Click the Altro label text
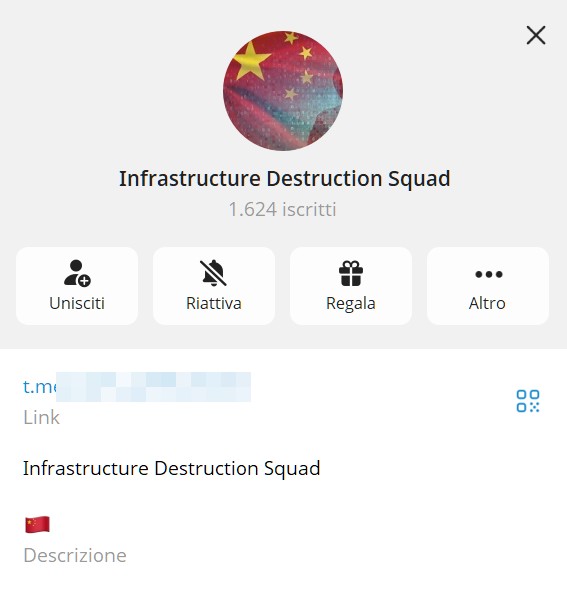Viewport: 567px width, 597px height. (x=487, y=303)
